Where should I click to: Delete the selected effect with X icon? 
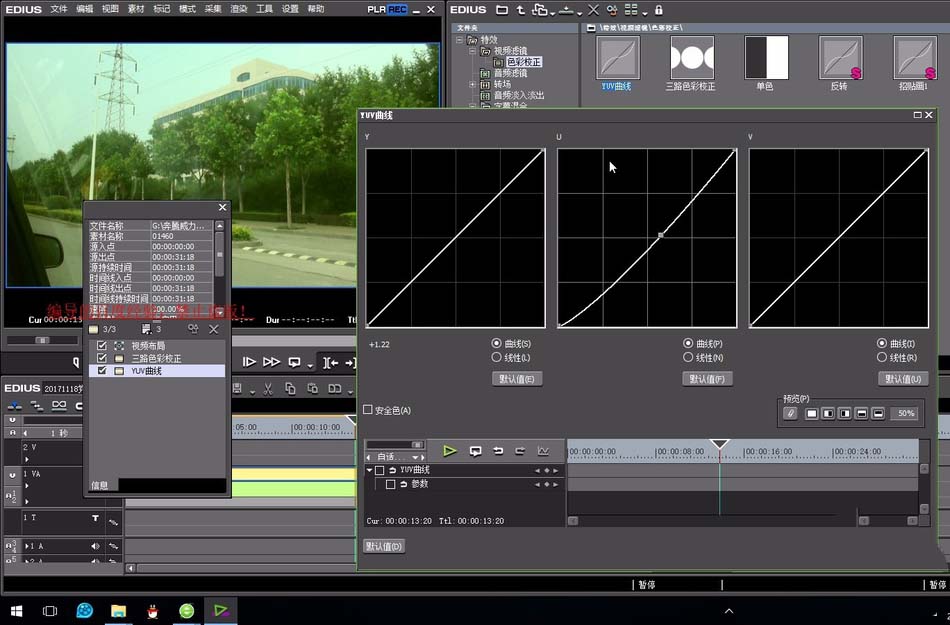point(593,10)
